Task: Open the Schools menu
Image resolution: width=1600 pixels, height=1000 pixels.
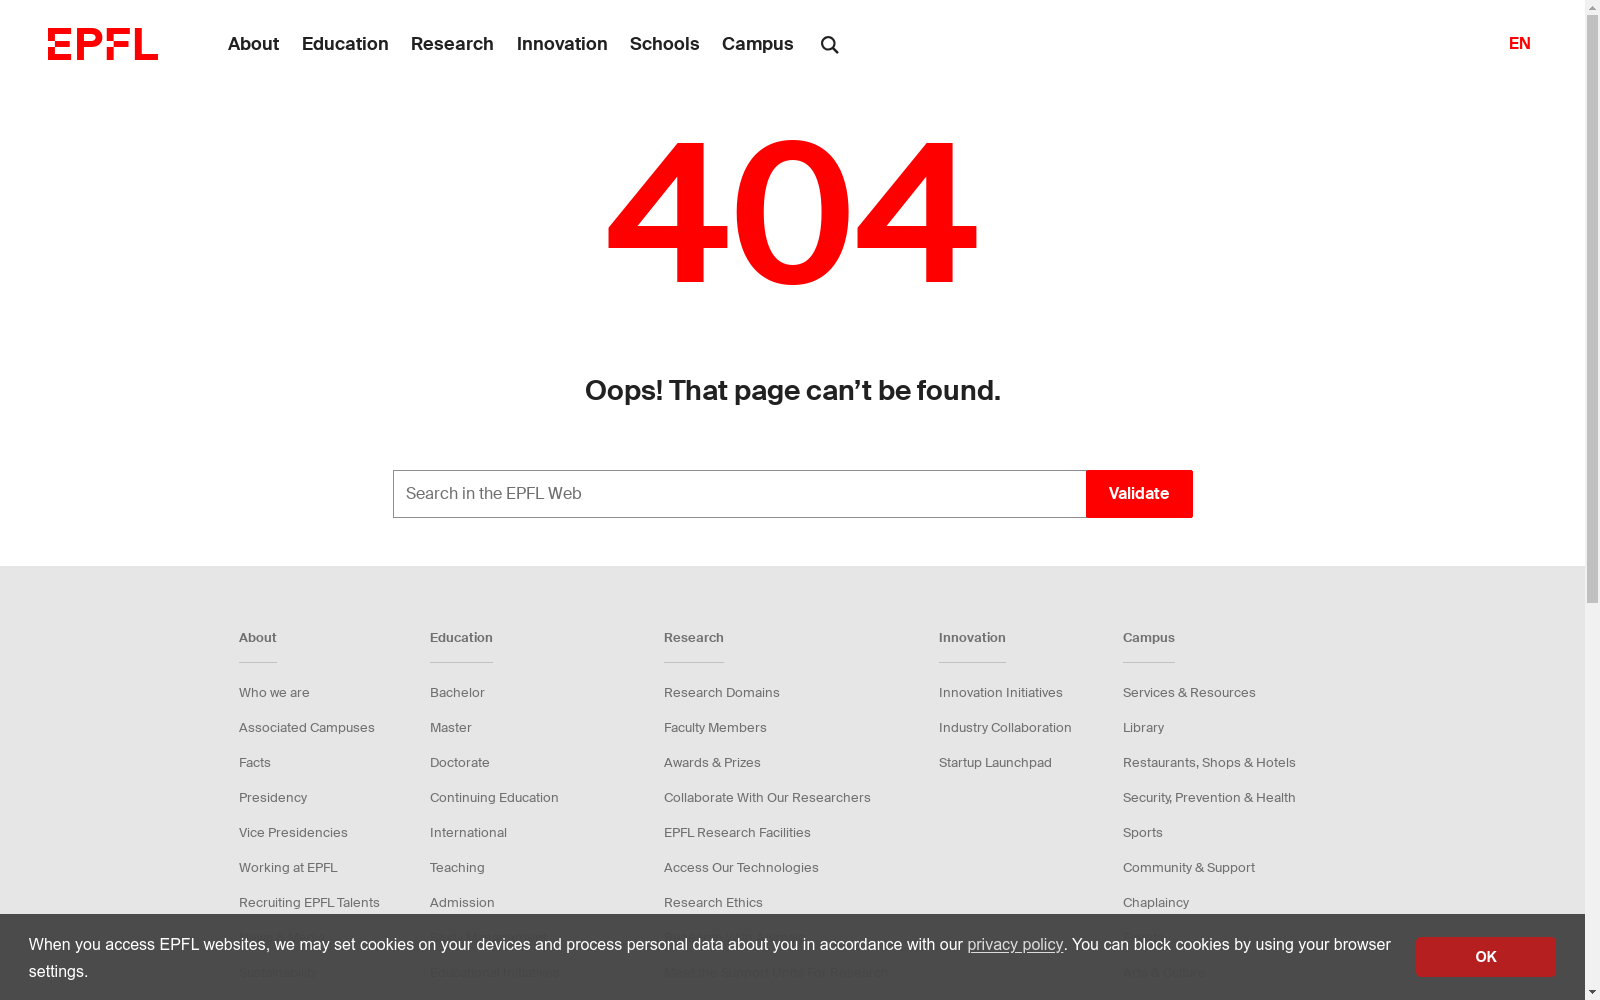Action: click(x=665, y=44)
